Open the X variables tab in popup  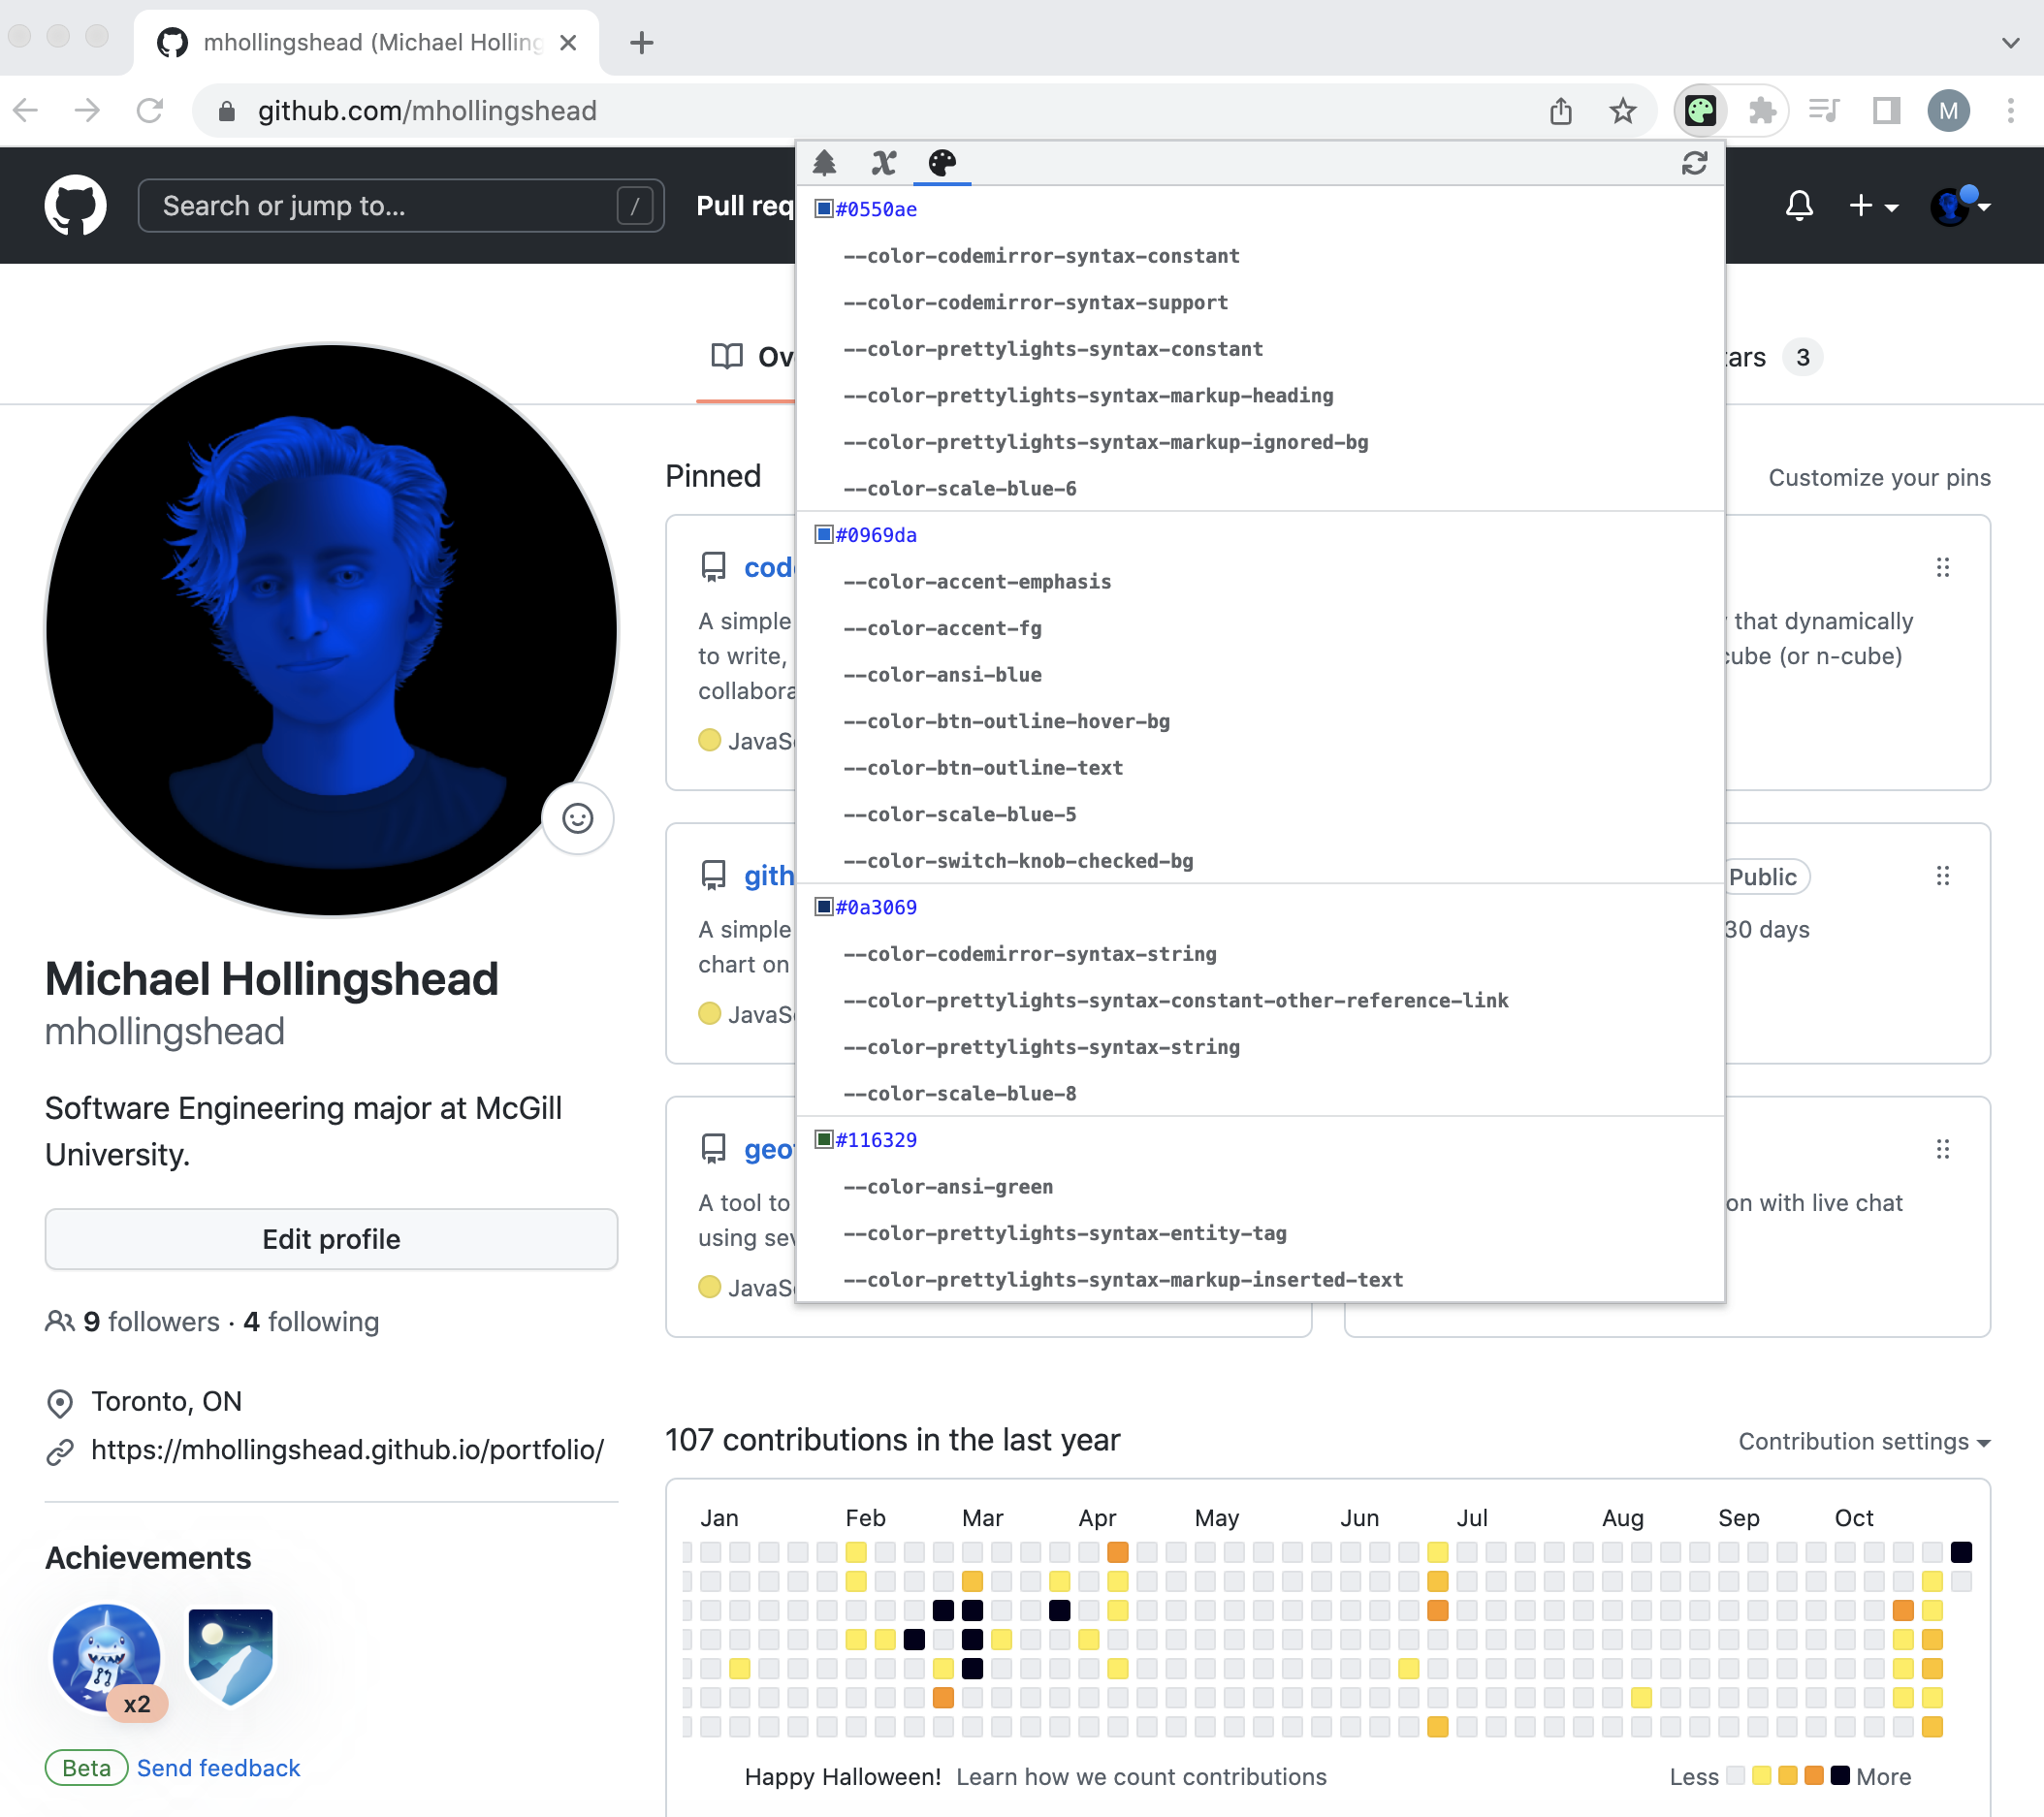(x=884, y=163)
